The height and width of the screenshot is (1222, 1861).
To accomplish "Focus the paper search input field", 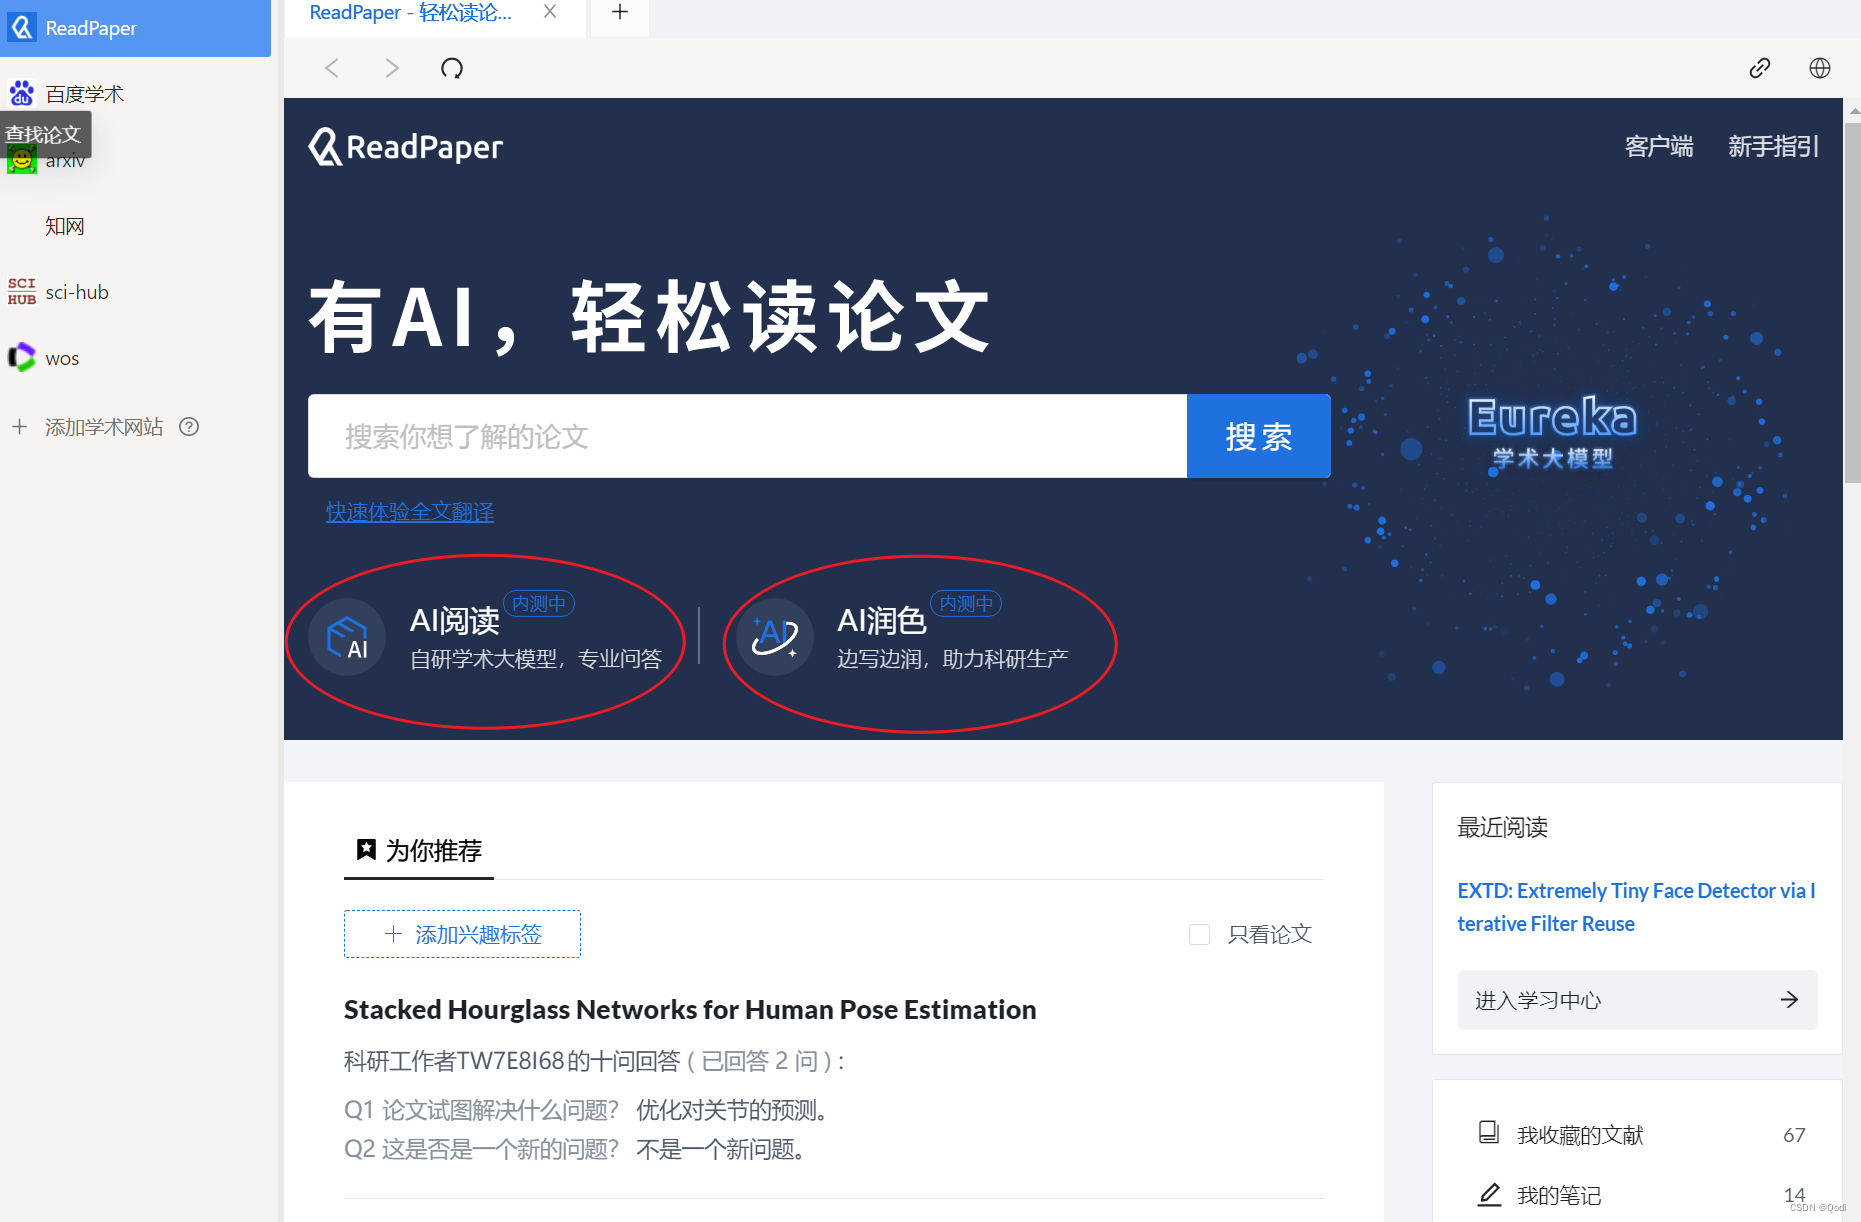I will tap(747, 436).
